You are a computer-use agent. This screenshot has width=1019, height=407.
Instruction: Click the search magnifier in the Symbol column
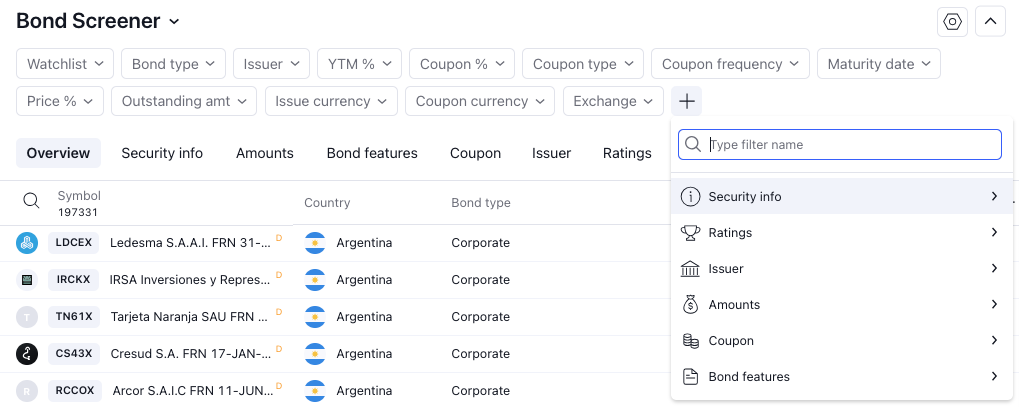point(31,200)
